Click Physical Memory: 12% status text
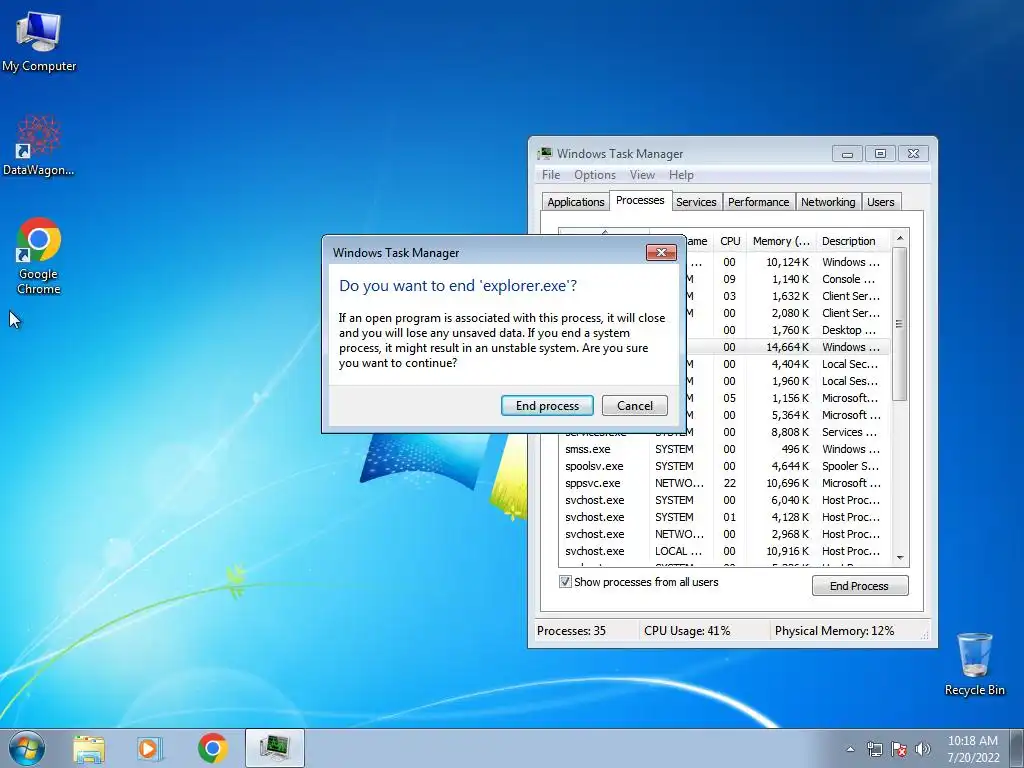 click(835, 631)
